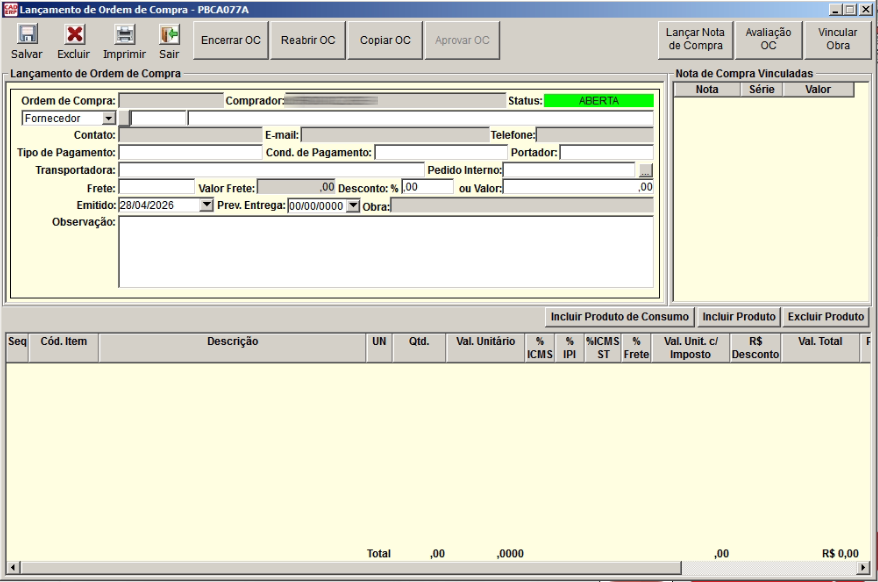Image resolution: width=878 pixels, height=582 pixels.
Task: Click the horizontal scrollbar thumb of items grid
Action: coord(351,567)
